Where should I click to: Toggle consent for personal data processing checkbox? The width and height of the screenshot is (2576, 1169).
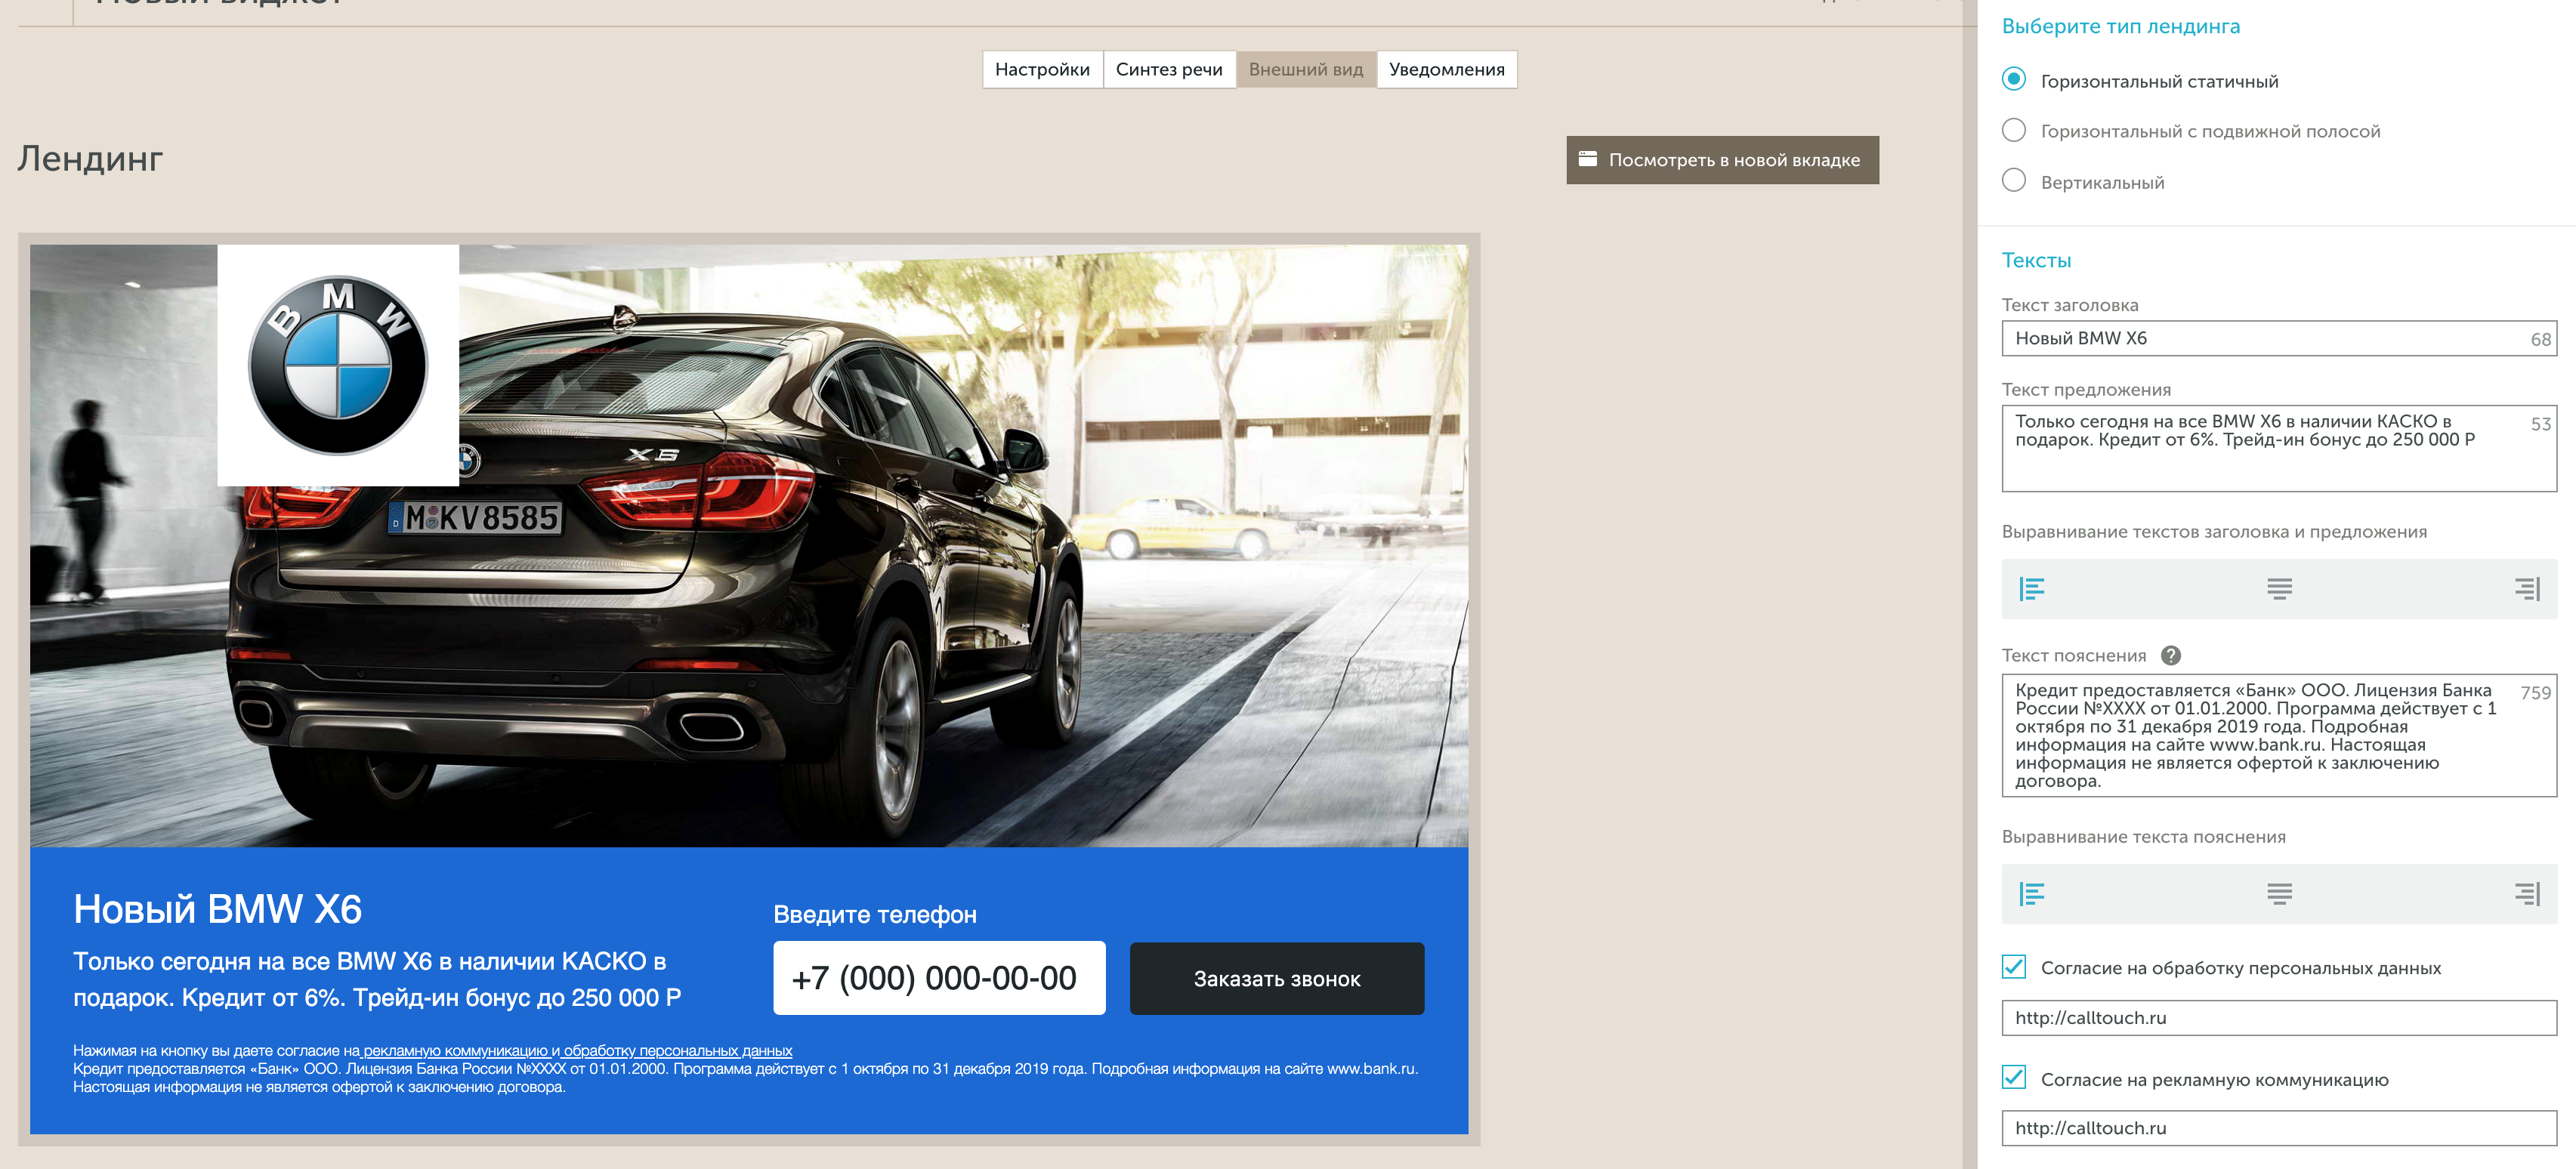(x=2014, y=967)
